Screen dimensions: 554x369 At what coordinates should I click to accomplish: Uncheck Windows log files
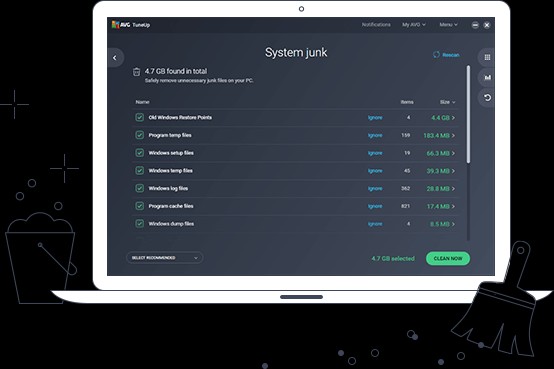[x=140, y=188]
